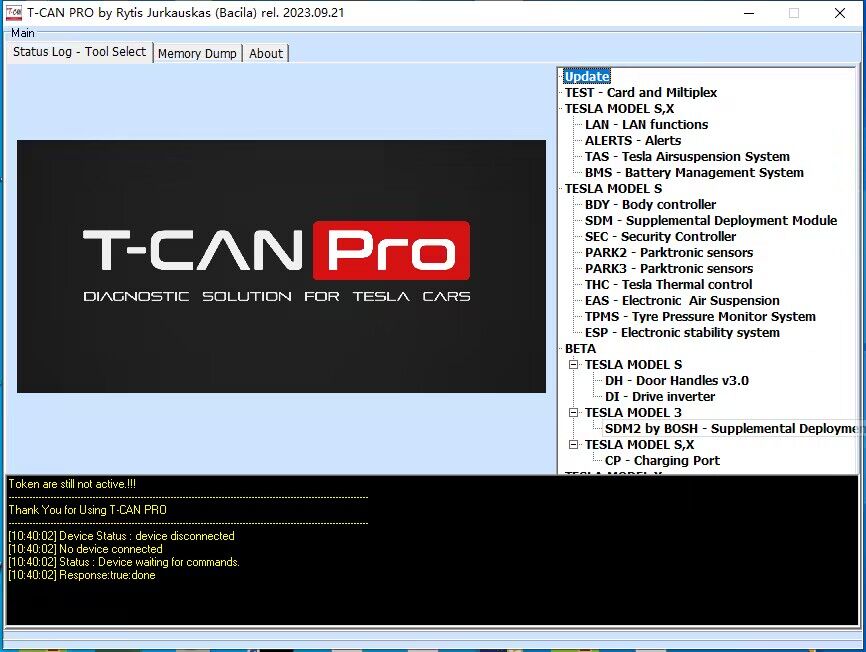Collapse the TESLA MODEL 3 node
This screenshot has height=652, width=866.
click(x=574, y=412)
